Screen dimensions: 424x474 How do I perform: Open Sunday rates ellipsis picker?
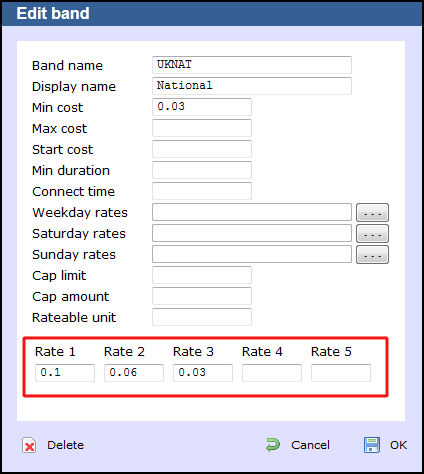pos(372,255)
